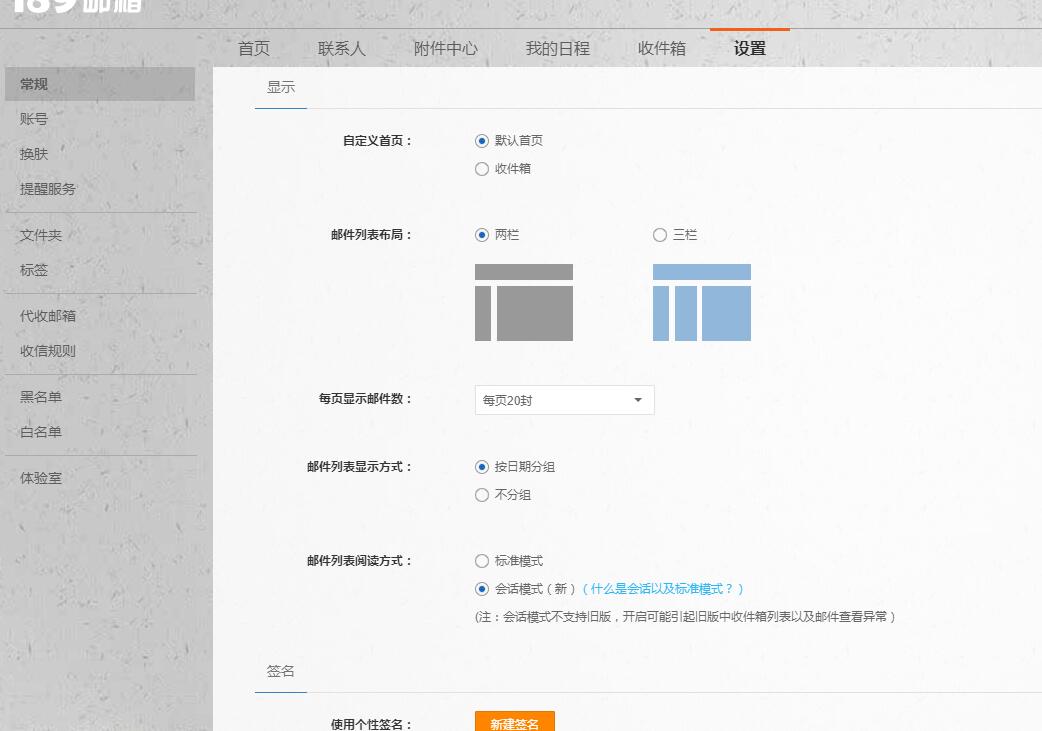Click the 189 mailbox logo
Image resolution: width=1042 pixels, height=731 pixels.
pos(76,6)
